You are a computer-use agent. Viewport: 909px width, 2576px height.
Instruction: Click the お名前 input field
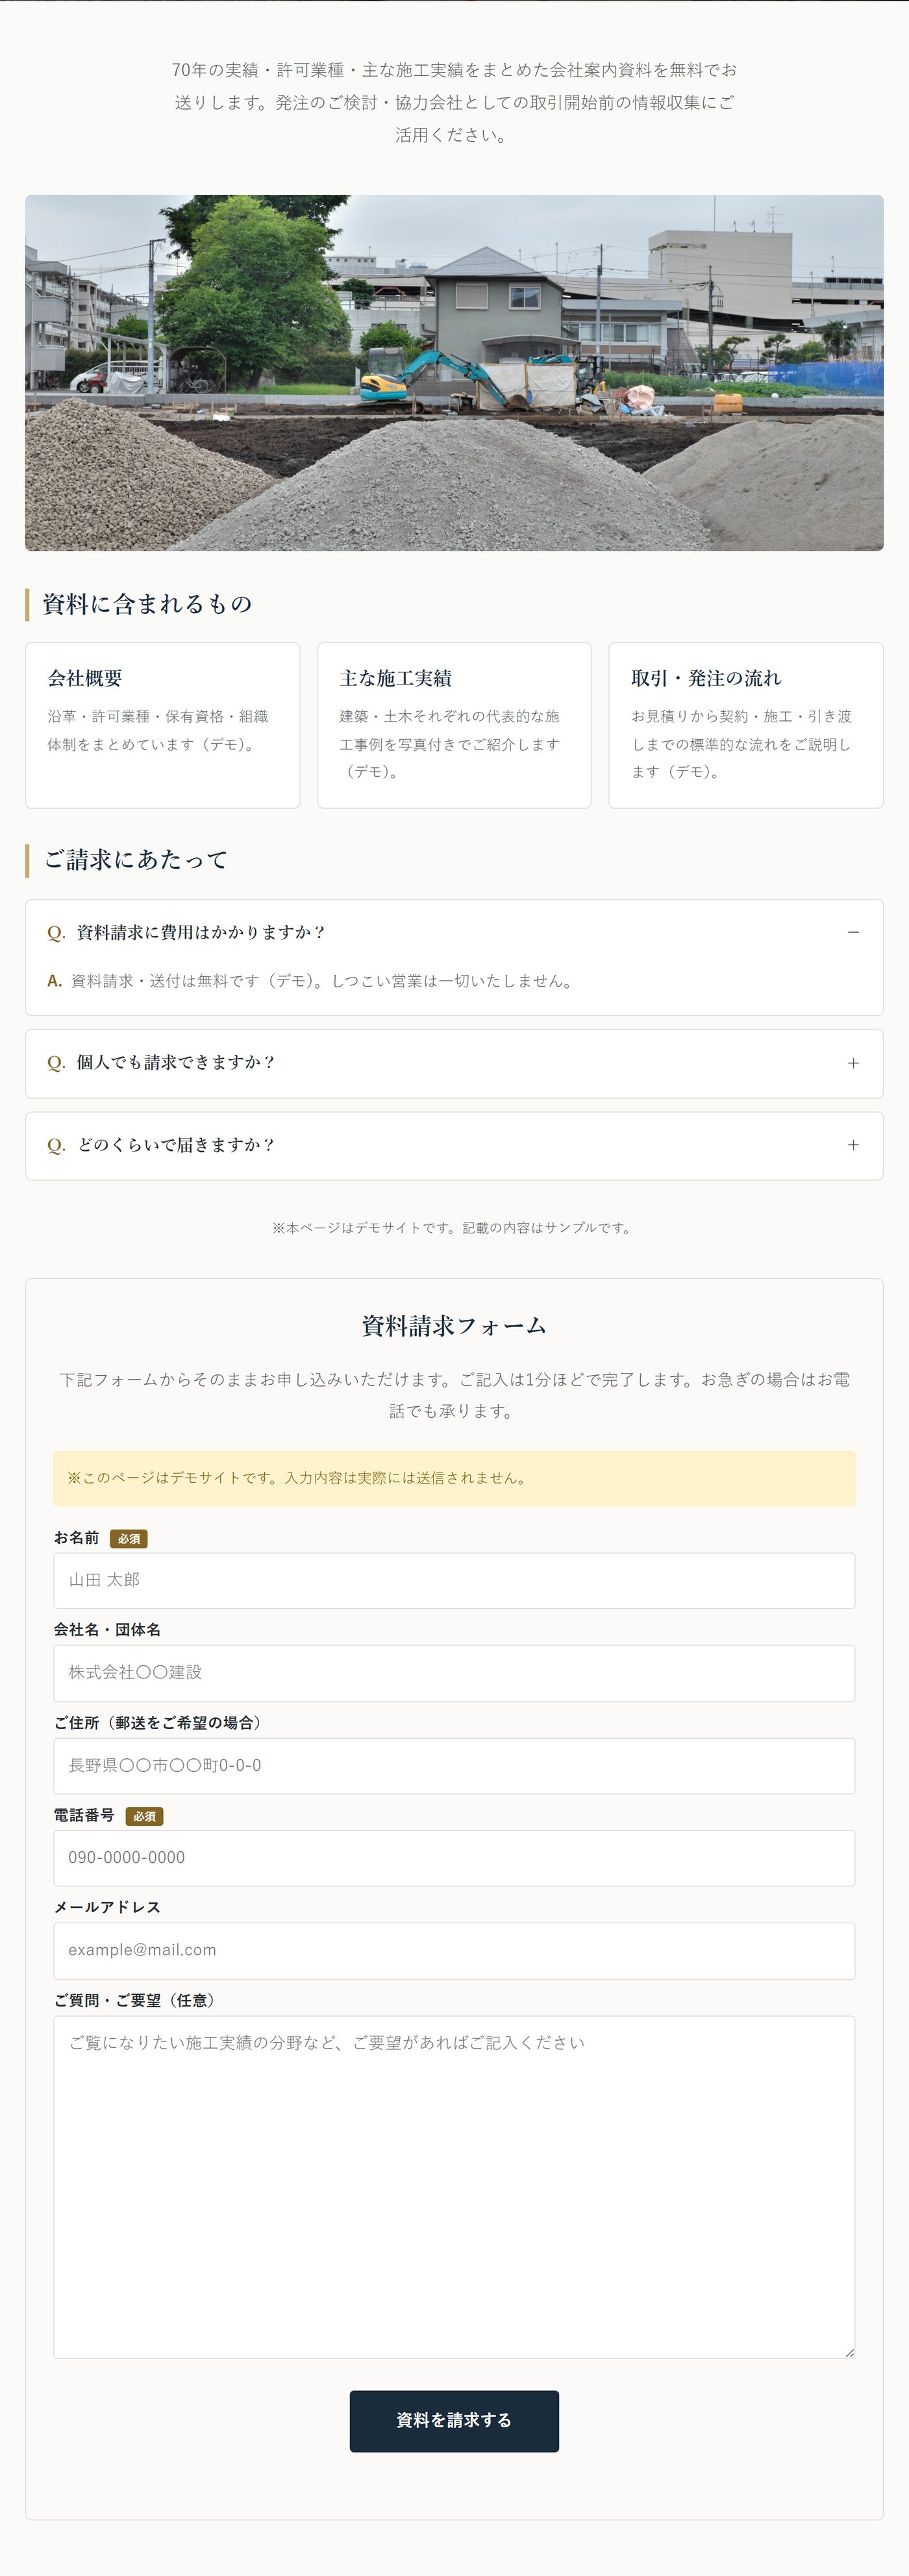(454, 1580)
